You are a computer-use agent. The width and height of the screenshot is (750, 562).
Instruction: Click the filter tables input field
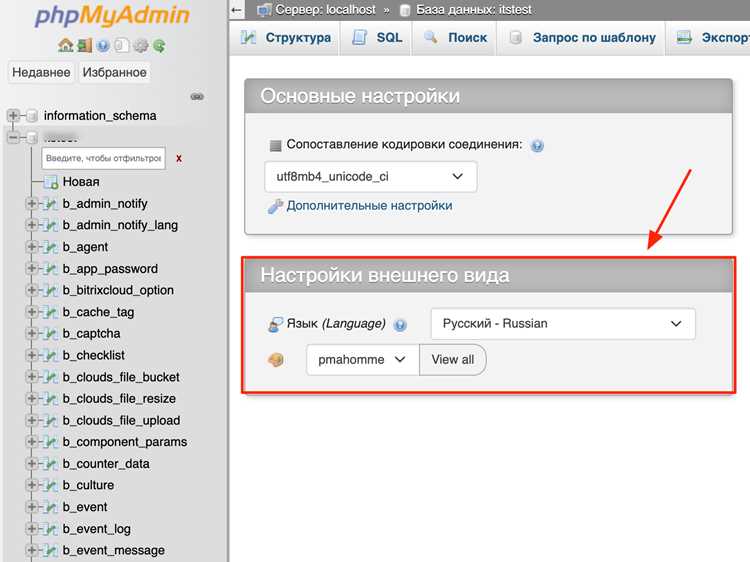pos(103,158)
